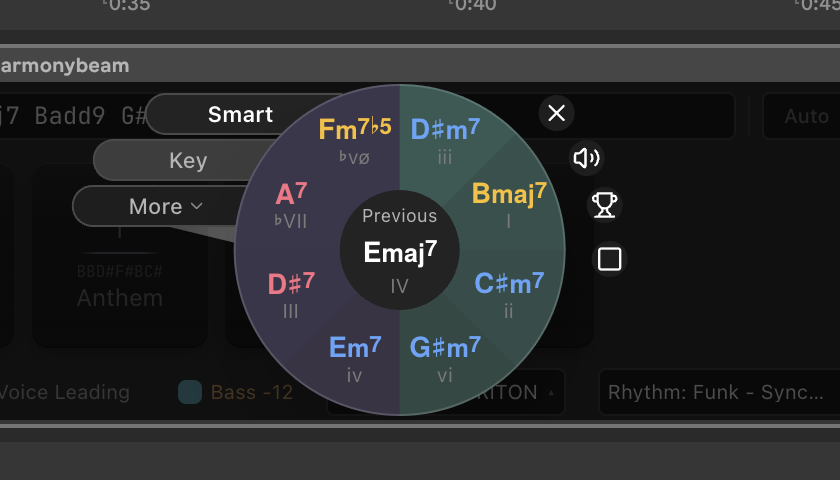Click the Voice Leading label
This screenshot has width=840, height=480.
(65, 392)
